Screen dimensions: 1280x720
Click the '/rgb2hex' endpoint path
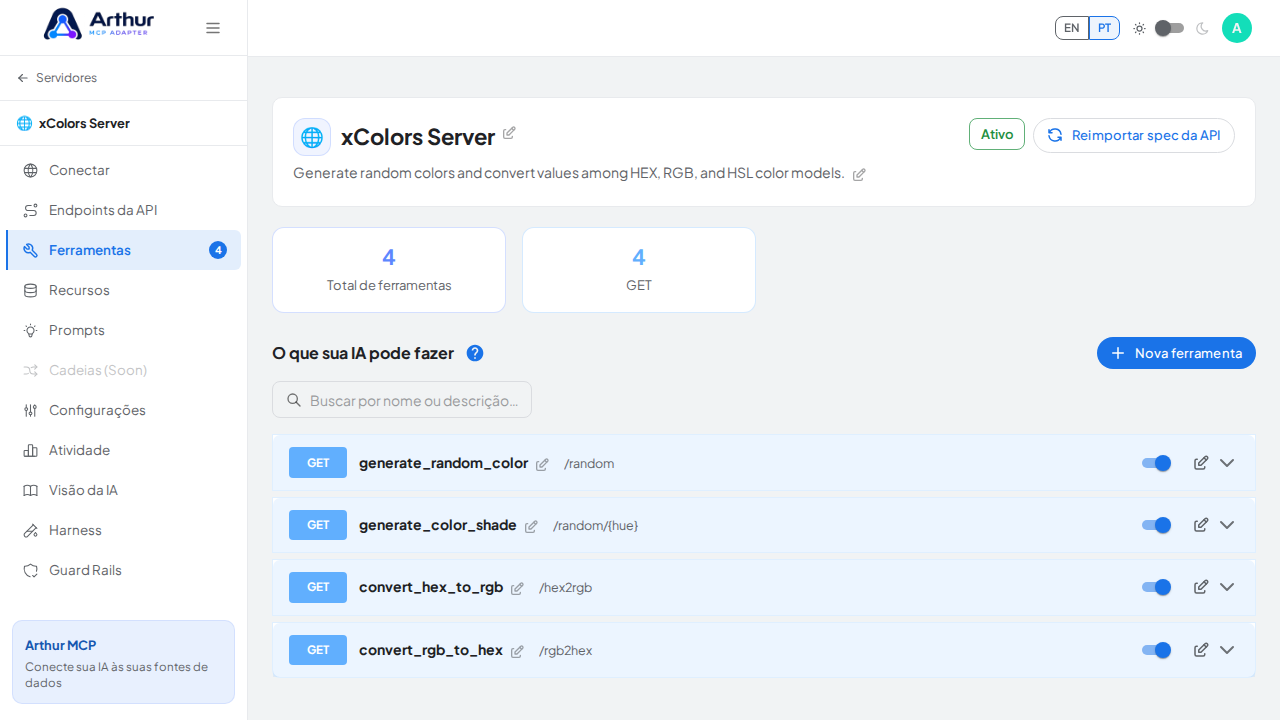point(565,651)
